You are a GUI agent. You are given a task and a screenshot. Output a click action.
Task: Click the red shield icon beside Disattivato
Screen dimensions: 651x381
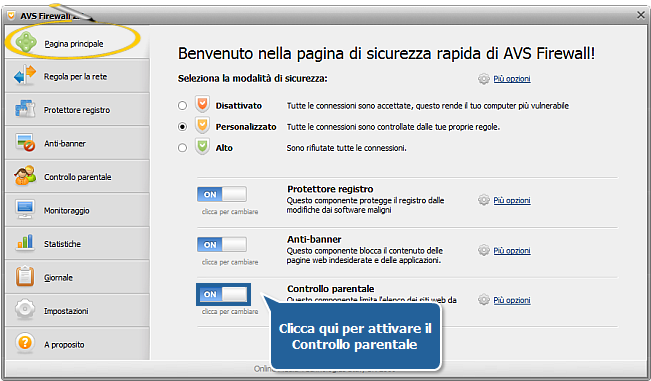202,105
